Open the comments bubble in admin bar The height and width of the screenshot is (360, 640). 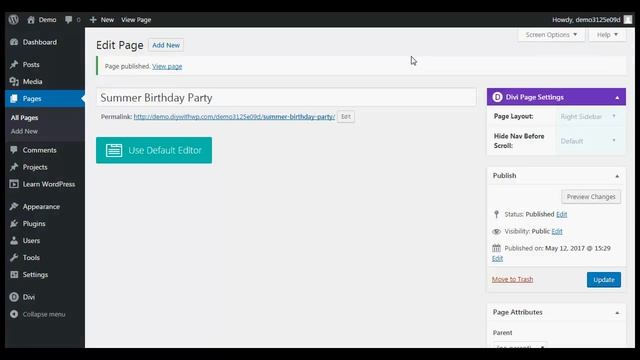69,20
